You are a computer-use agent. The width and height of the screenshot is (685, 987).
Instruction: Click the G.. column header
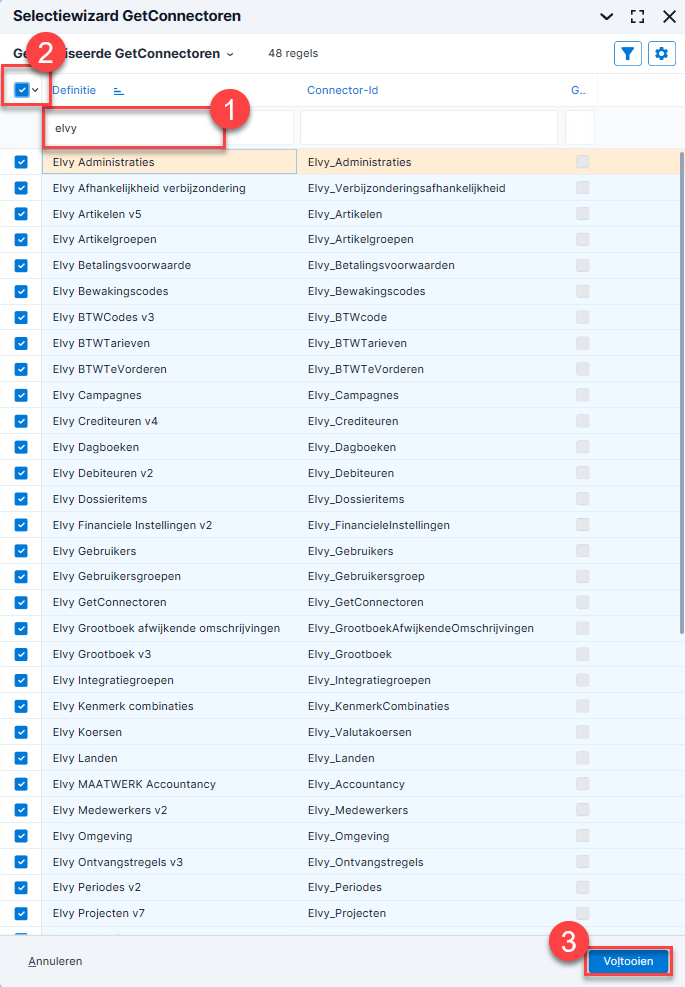(x=579, y=90)
